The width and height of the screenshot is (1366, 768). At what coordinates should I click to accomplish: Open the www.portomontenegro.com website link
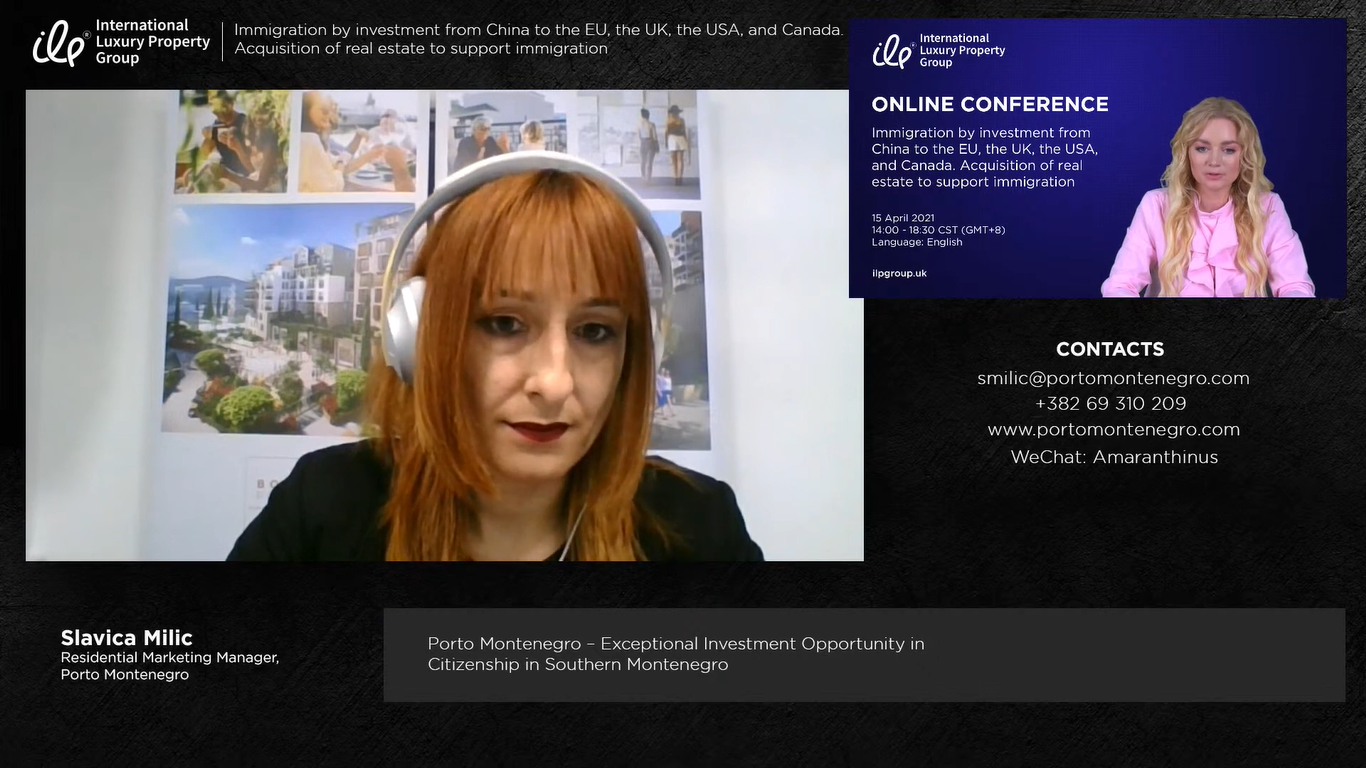point(1113,430)
